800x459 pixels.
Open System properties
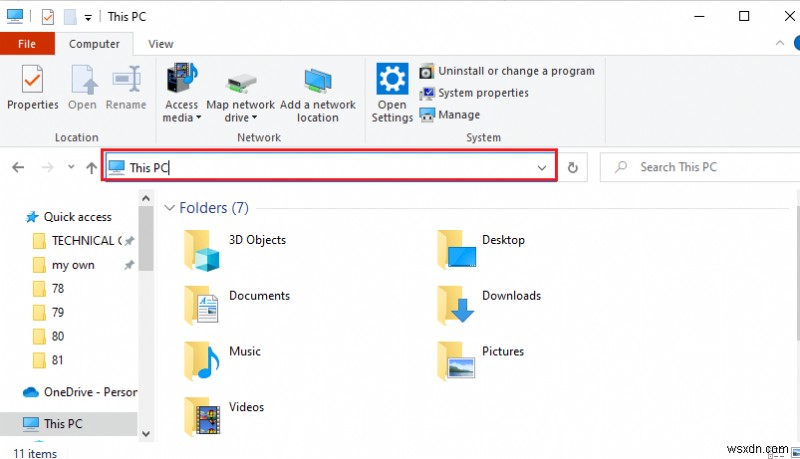(473, 93)
